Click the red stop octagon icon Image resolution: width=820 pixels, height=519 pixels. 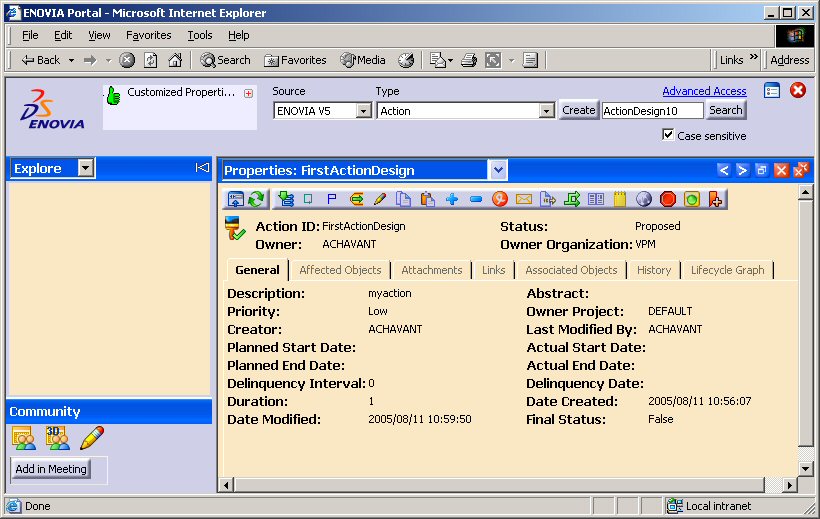668,199
